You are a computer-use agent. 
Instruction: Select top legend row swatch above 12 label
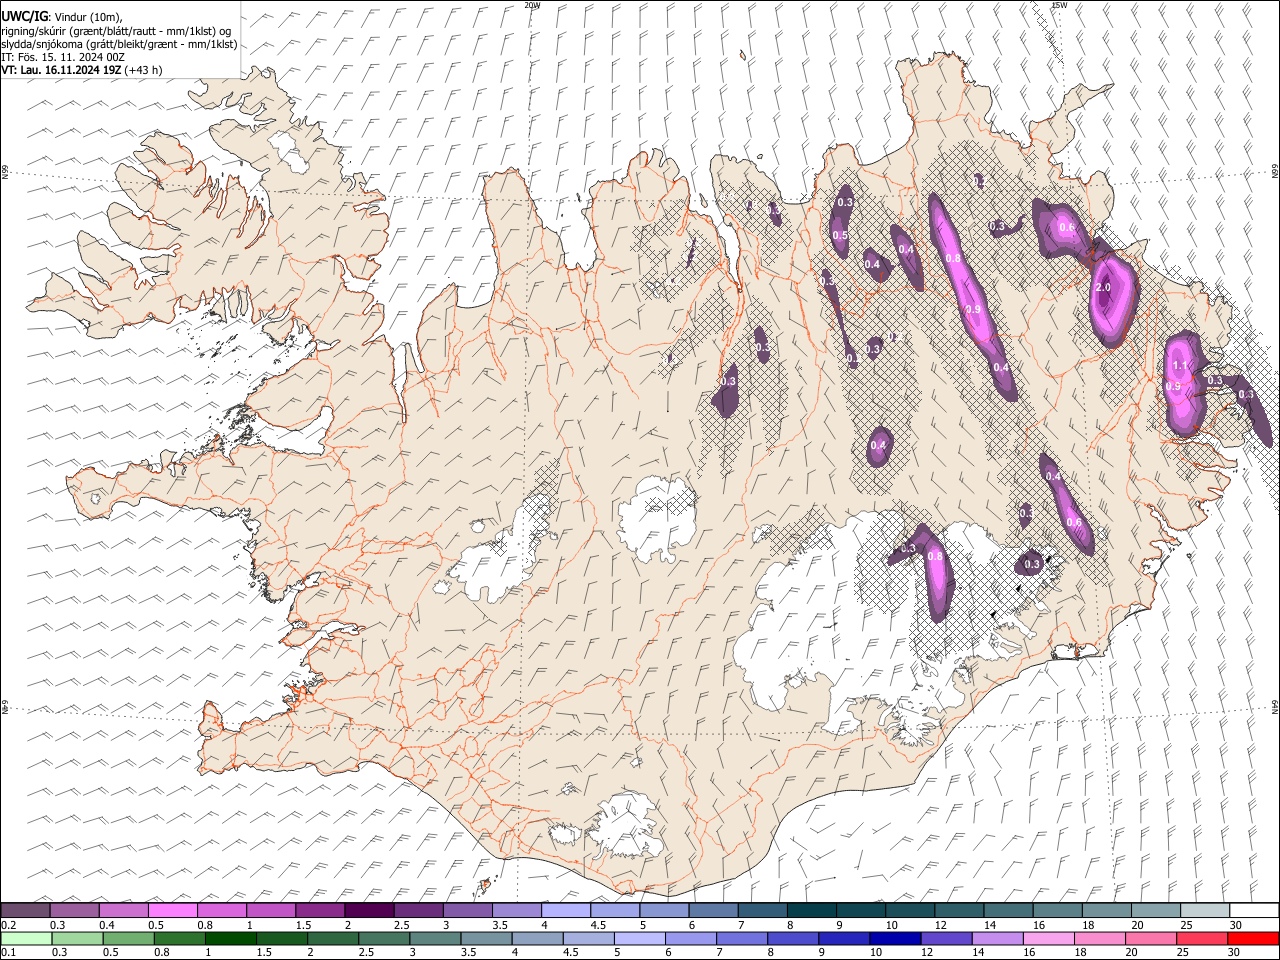[960, 910]
